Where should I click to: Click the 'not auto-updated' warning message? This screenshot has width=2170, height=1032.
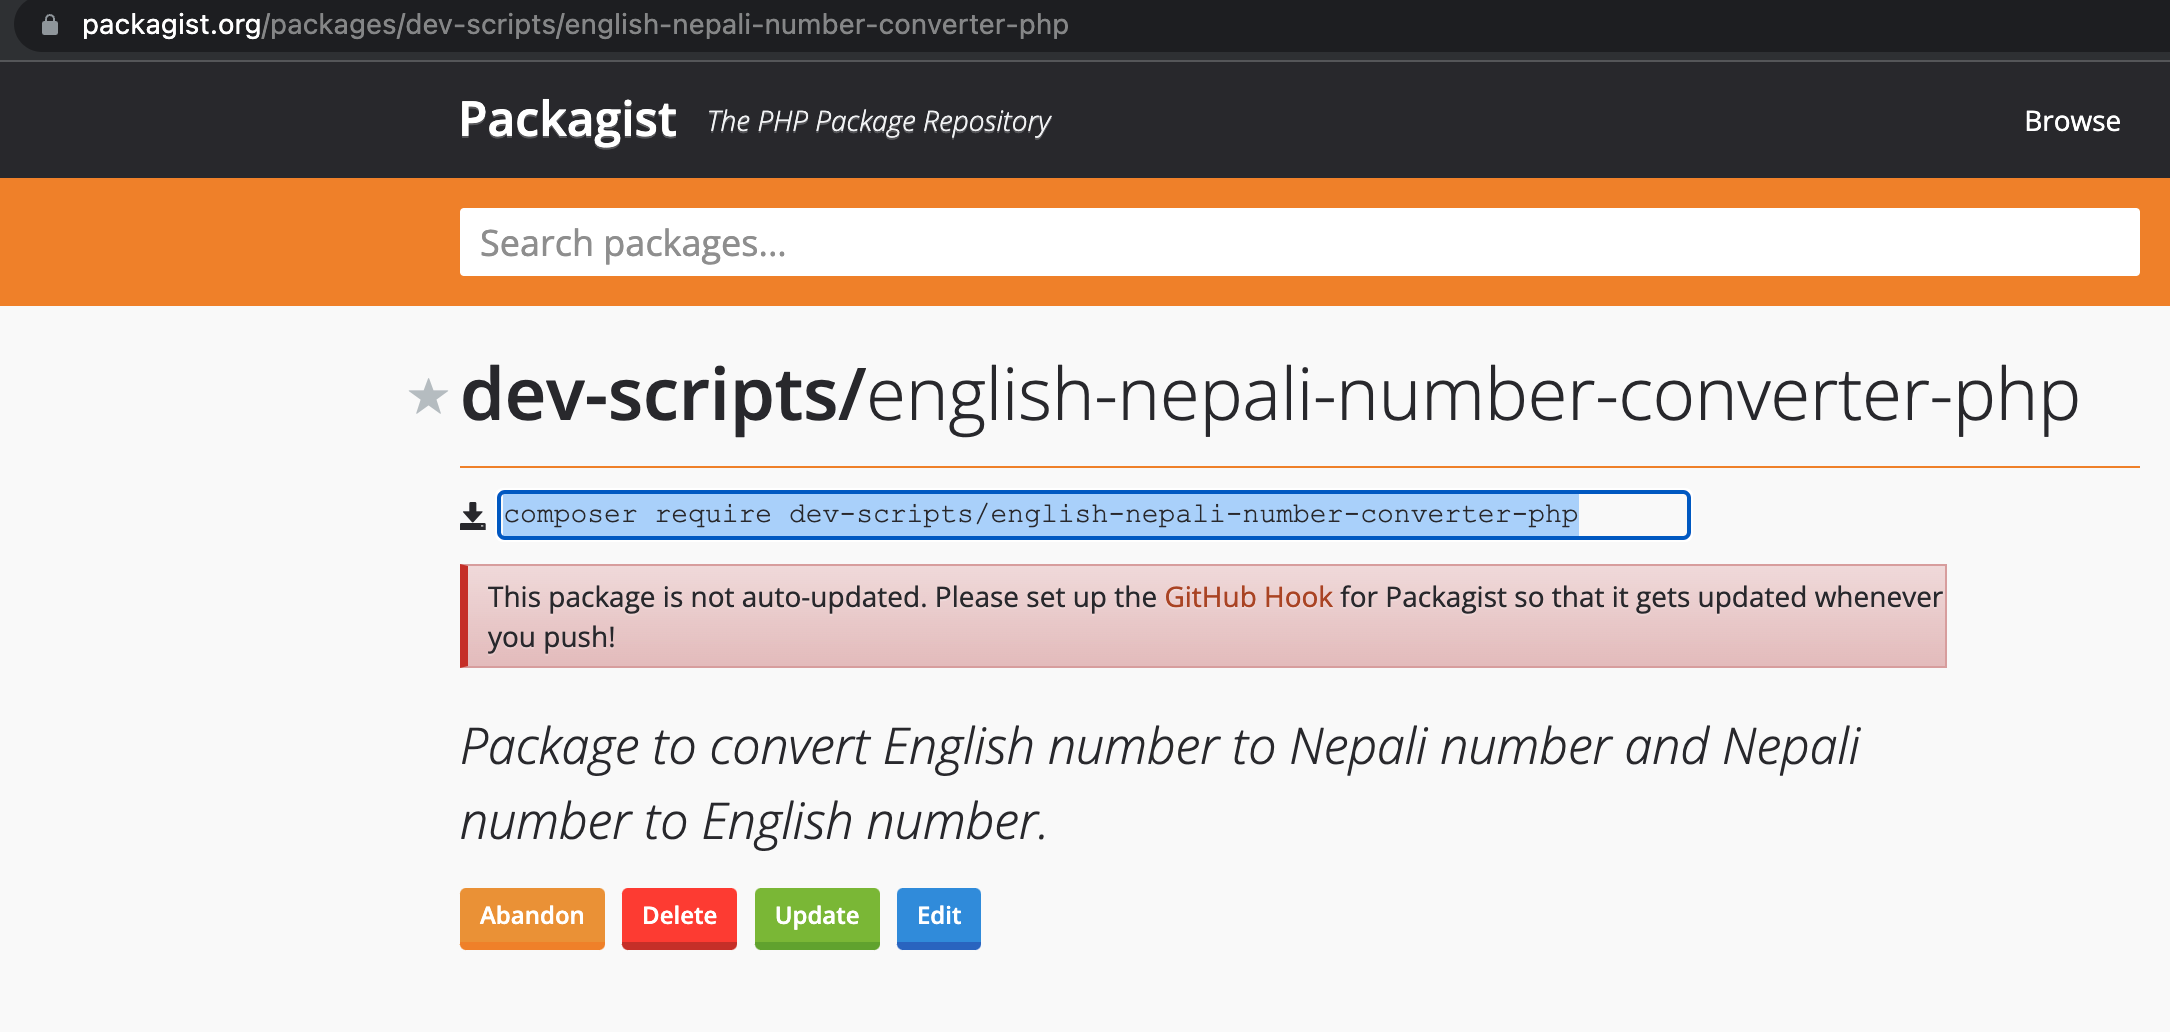[x=1203, y=616]
